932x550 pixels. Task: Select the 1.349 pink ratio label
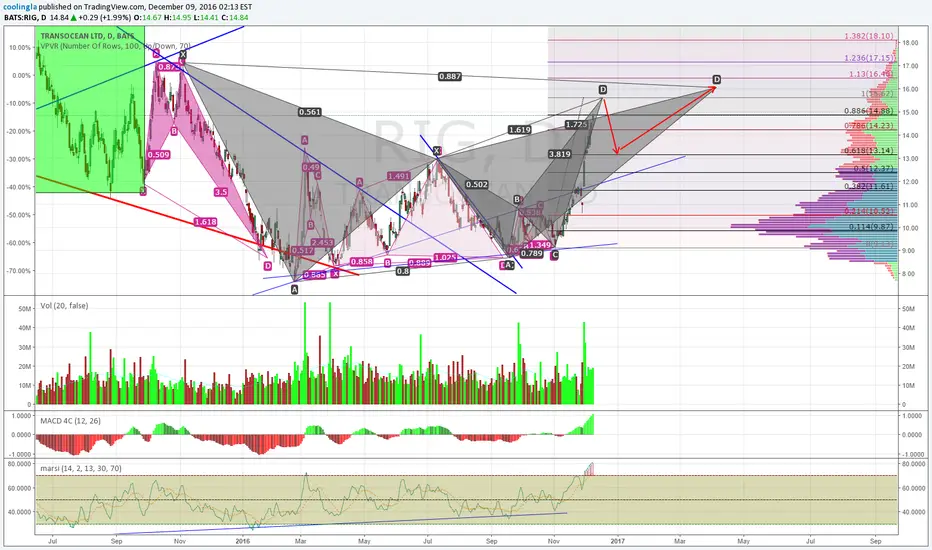point(540,245)
